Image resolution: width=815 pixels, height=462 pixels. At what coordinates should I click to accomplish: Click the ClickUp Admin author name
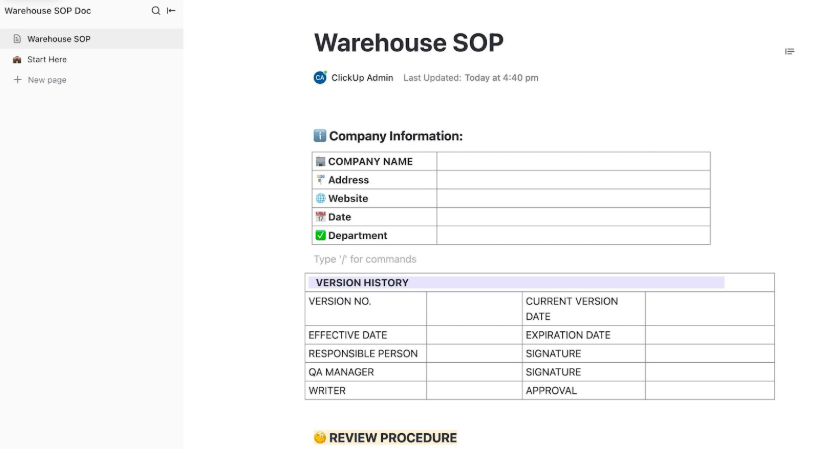click(362, 78)
